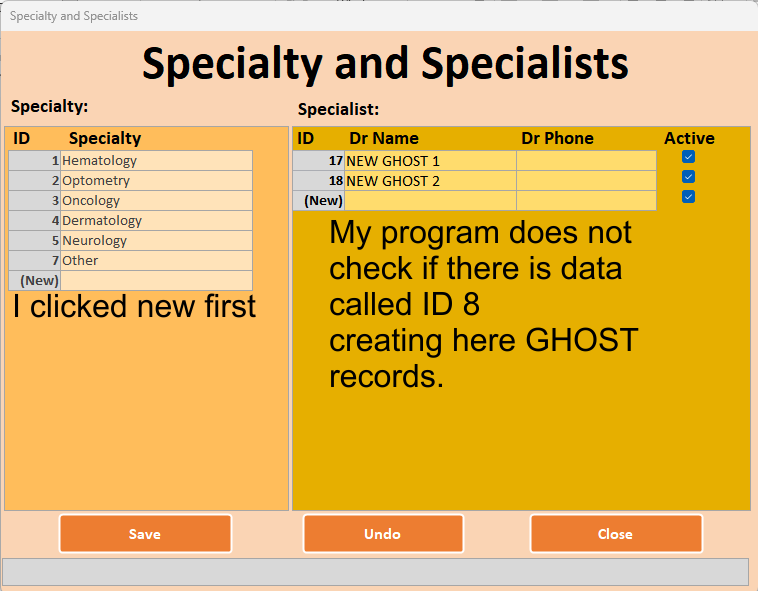Click the Close button
Screen dimensions: 758x591
click(x=616, y=533)
